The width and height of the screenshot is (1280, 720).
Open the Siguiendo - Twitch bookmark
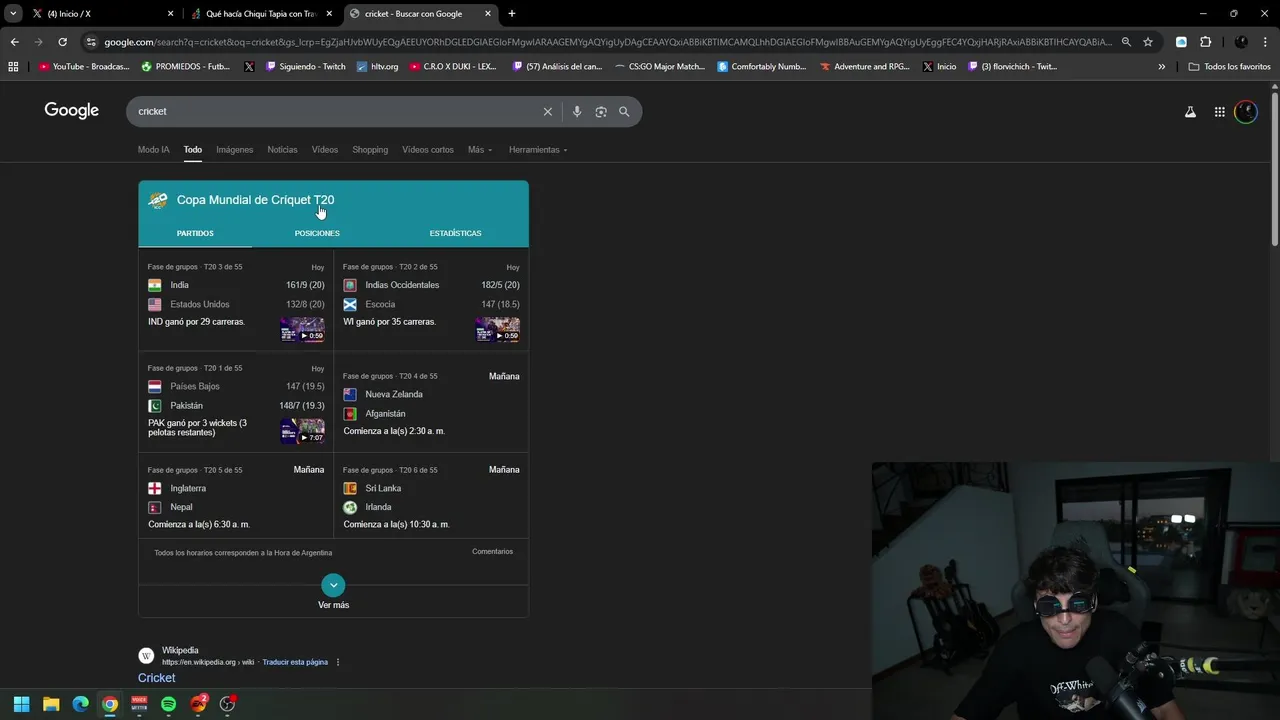pos(305,67)
